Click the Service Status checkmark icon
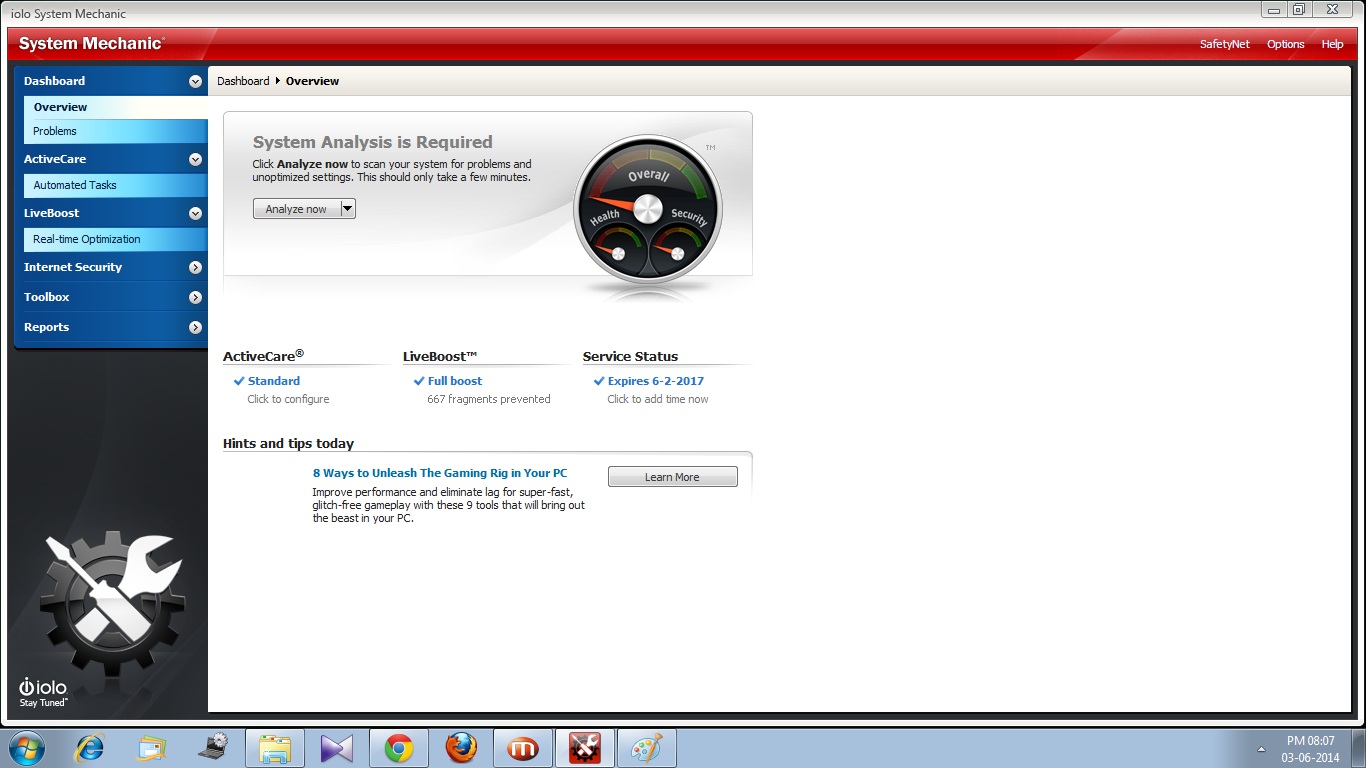 click(x=599, y=381)
